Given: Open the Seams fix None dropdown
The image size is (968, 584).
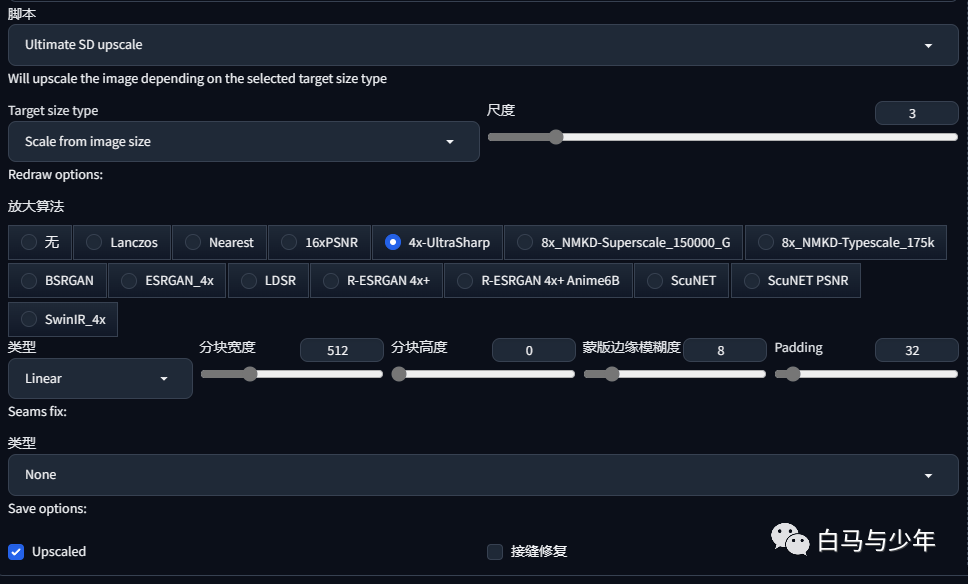Looking at the screenshot, I should pos(483,475).
